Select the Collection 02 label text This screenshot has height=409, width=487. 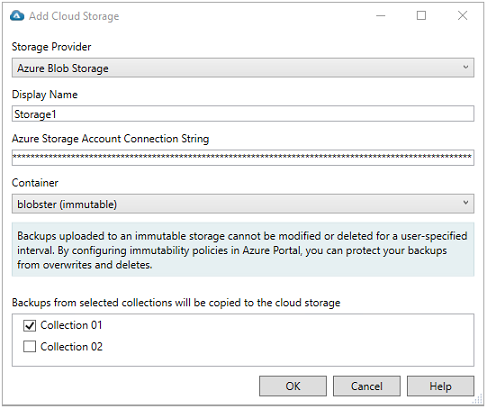pyautogui.click(x=71, y=347)
